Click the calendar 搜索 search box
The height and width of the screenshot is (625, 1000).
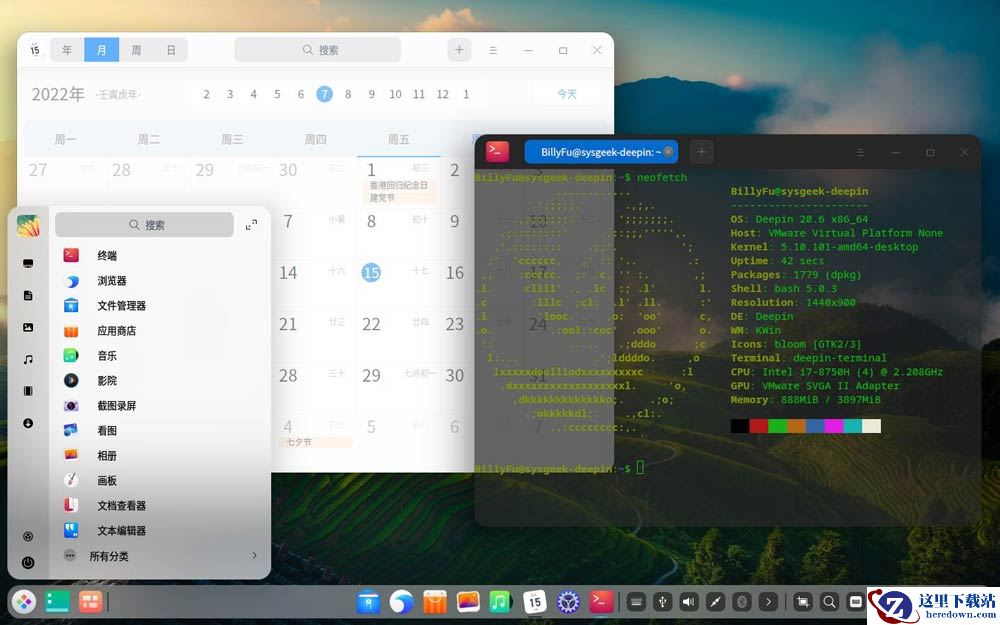318,50
